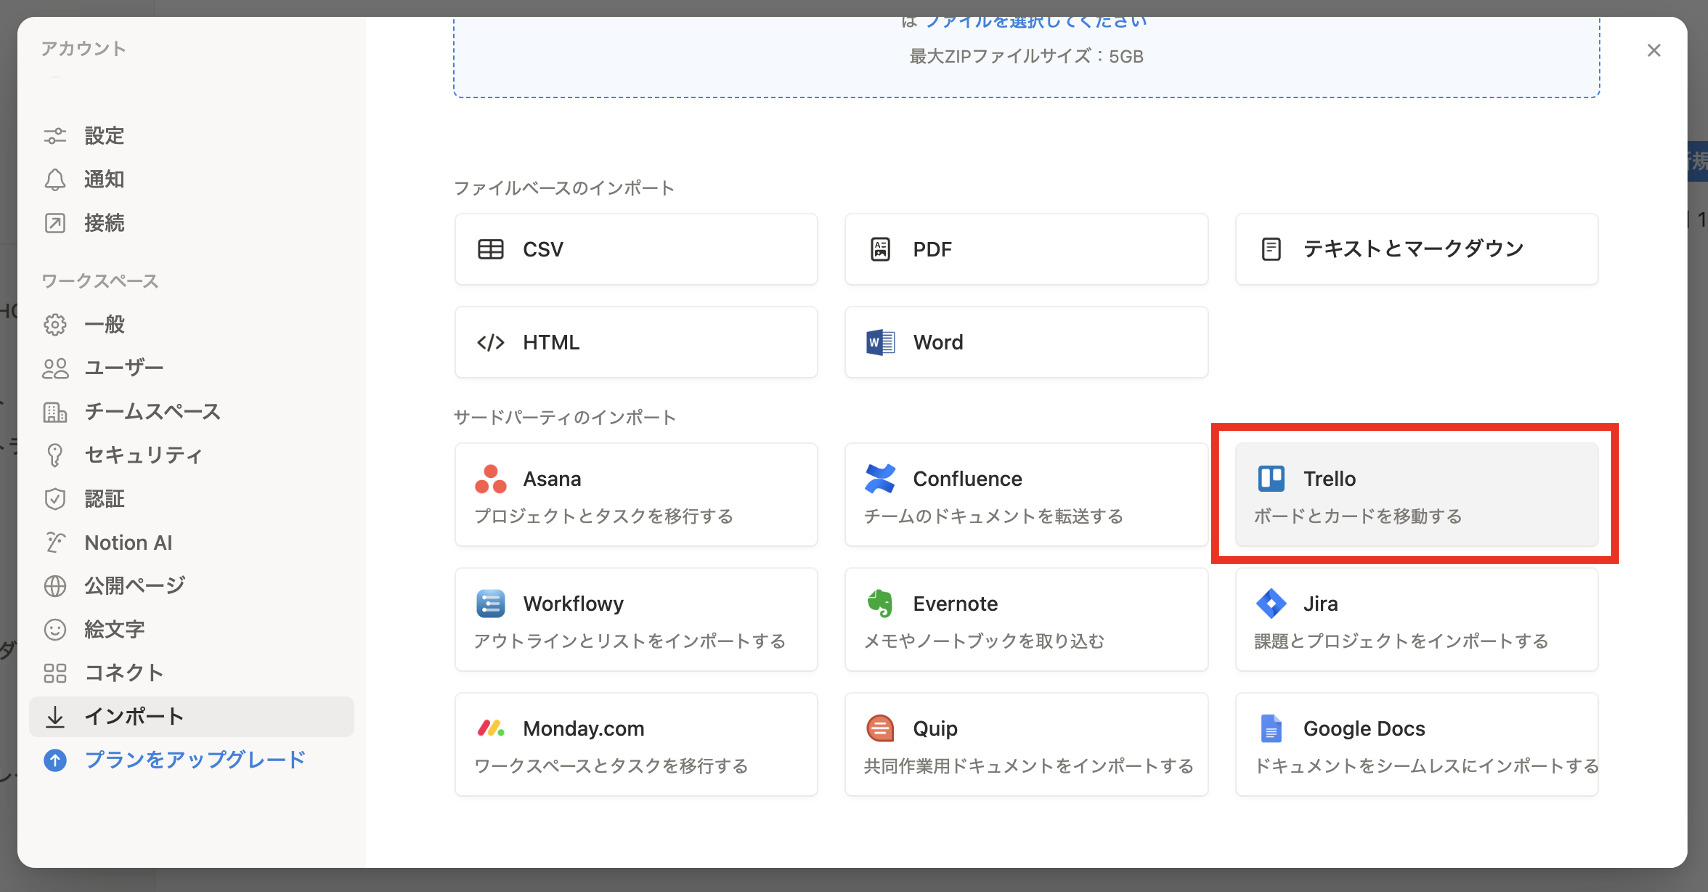Click the Word logo icon
The image size is (1708, 892).
[880, 342]
